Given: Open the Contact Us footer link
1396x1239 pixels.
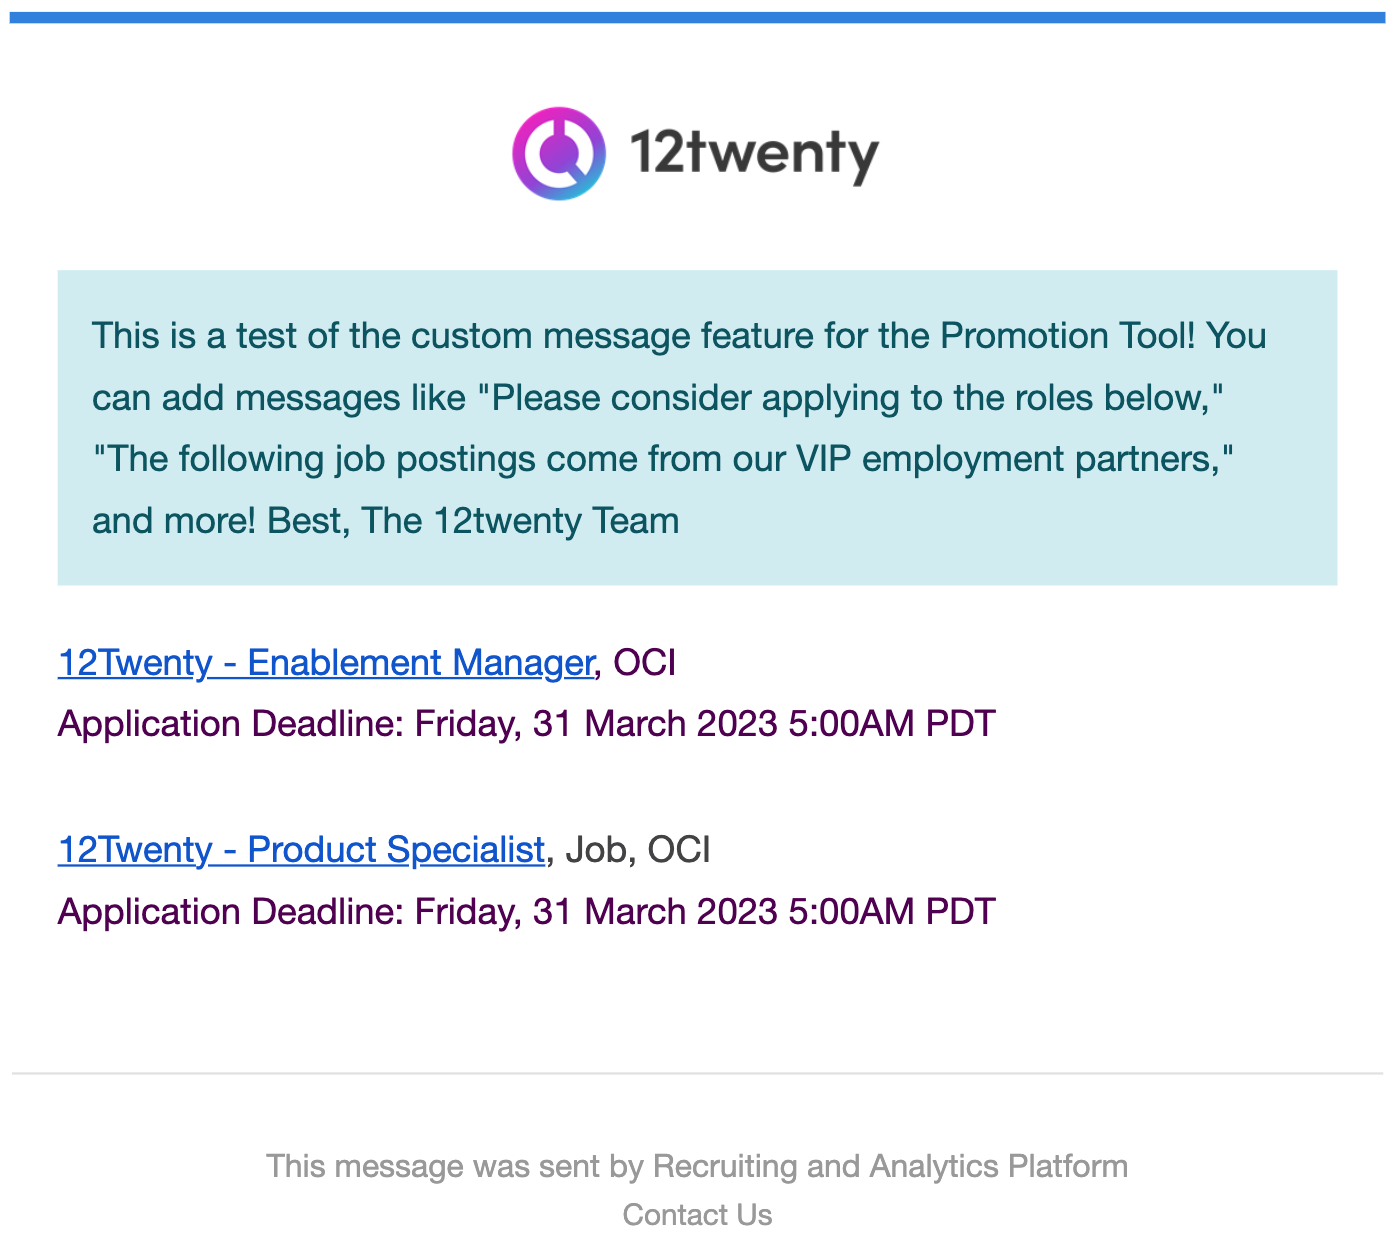Looking at the screenshot, I should 697,1215.
